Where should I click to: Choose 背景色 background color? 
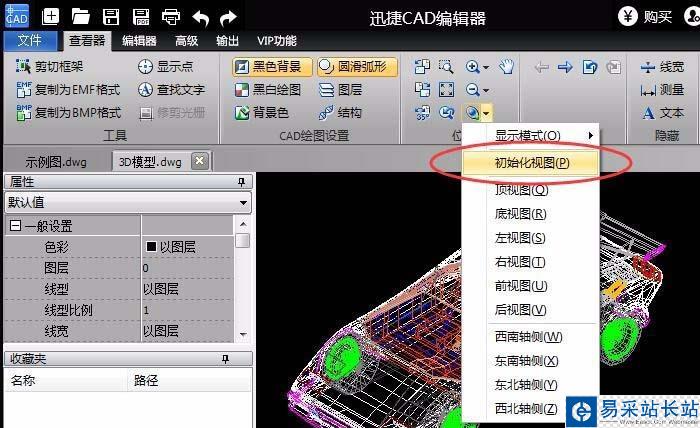(262, 112)
